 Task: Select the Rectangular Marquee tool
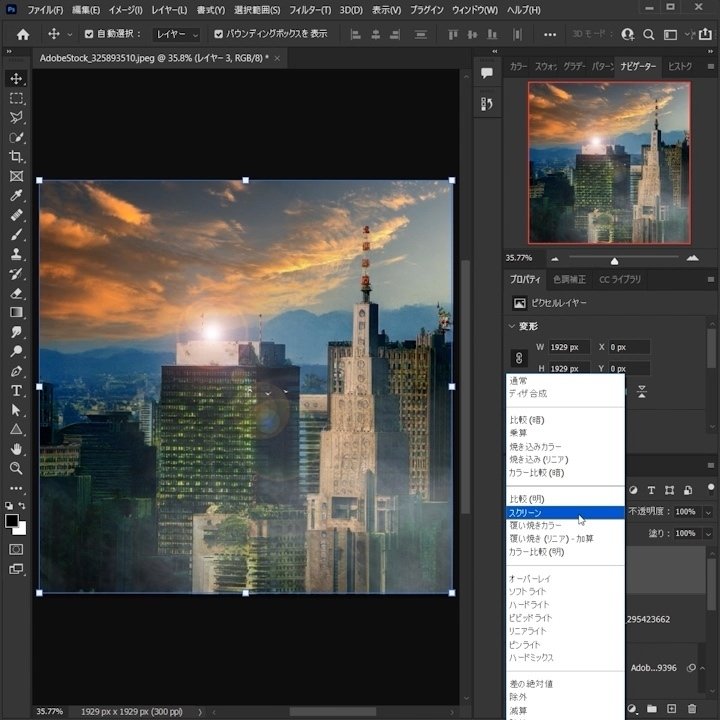coord(16,98)
